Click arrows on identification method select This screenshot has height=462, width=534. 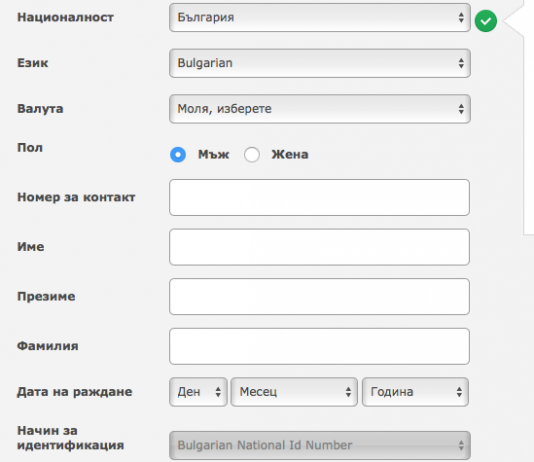pos(461,445)
